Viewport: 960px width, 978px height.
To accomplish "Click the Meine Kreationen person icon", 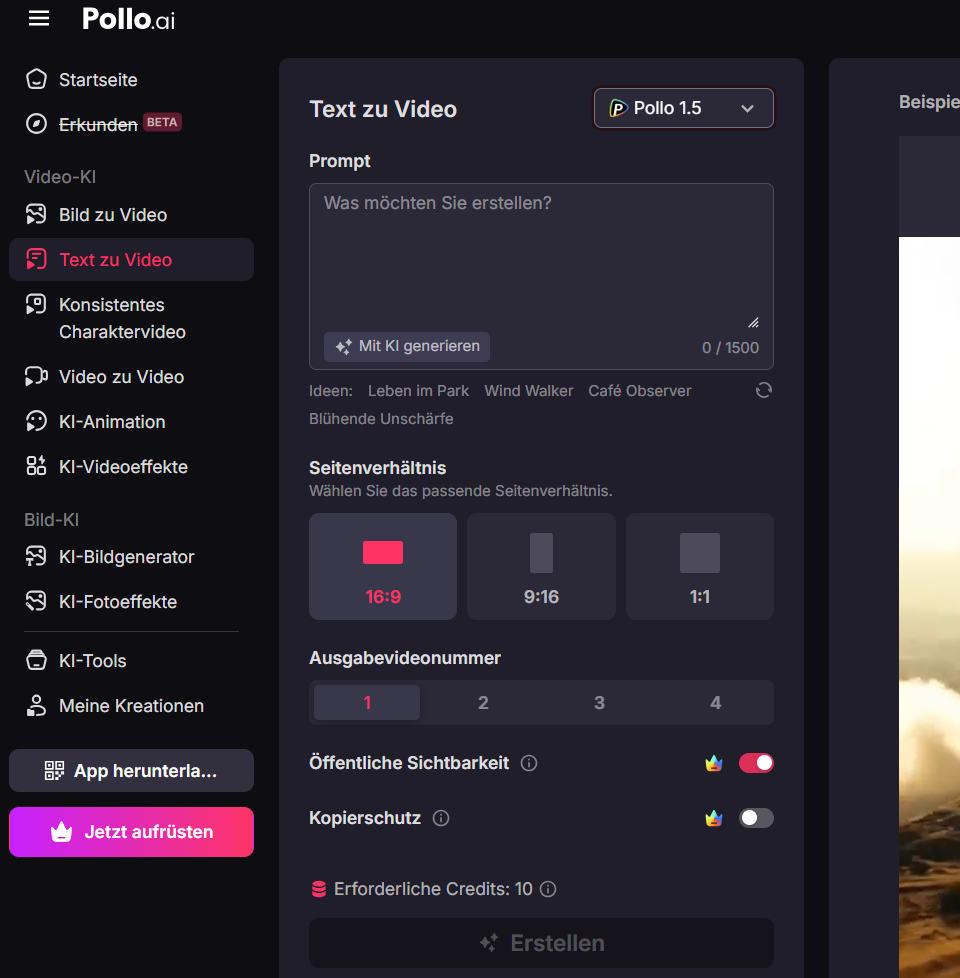I will 36,705.
